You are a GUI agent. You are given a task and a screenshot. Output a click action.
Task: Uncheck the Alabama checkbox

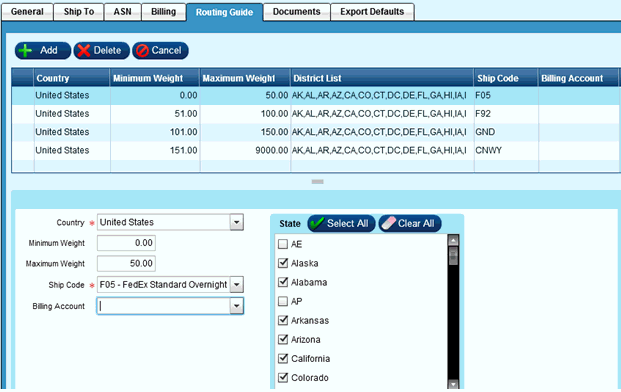pos(283,282)
